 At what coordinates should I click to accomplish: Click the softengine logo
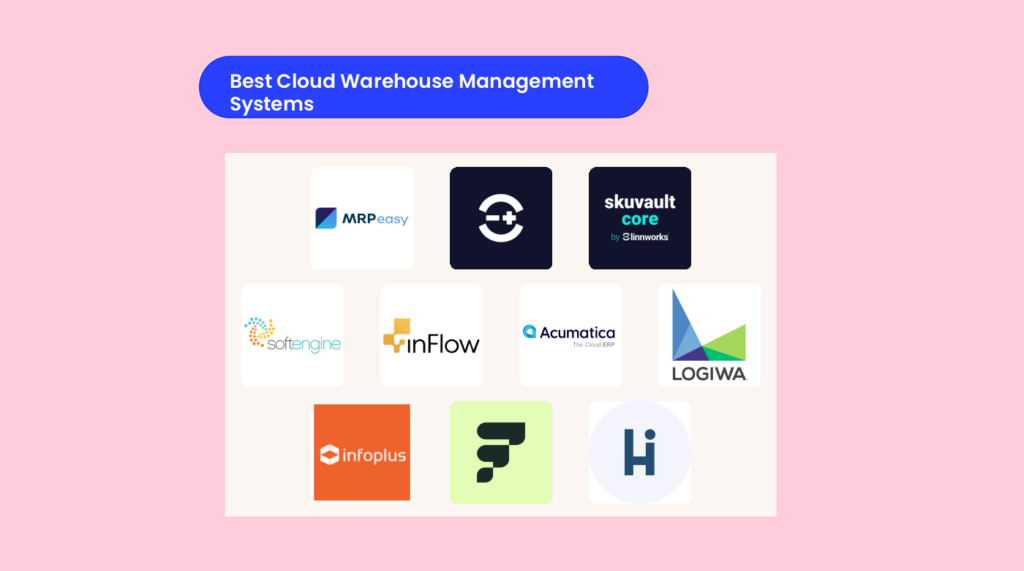coord(293,335)
